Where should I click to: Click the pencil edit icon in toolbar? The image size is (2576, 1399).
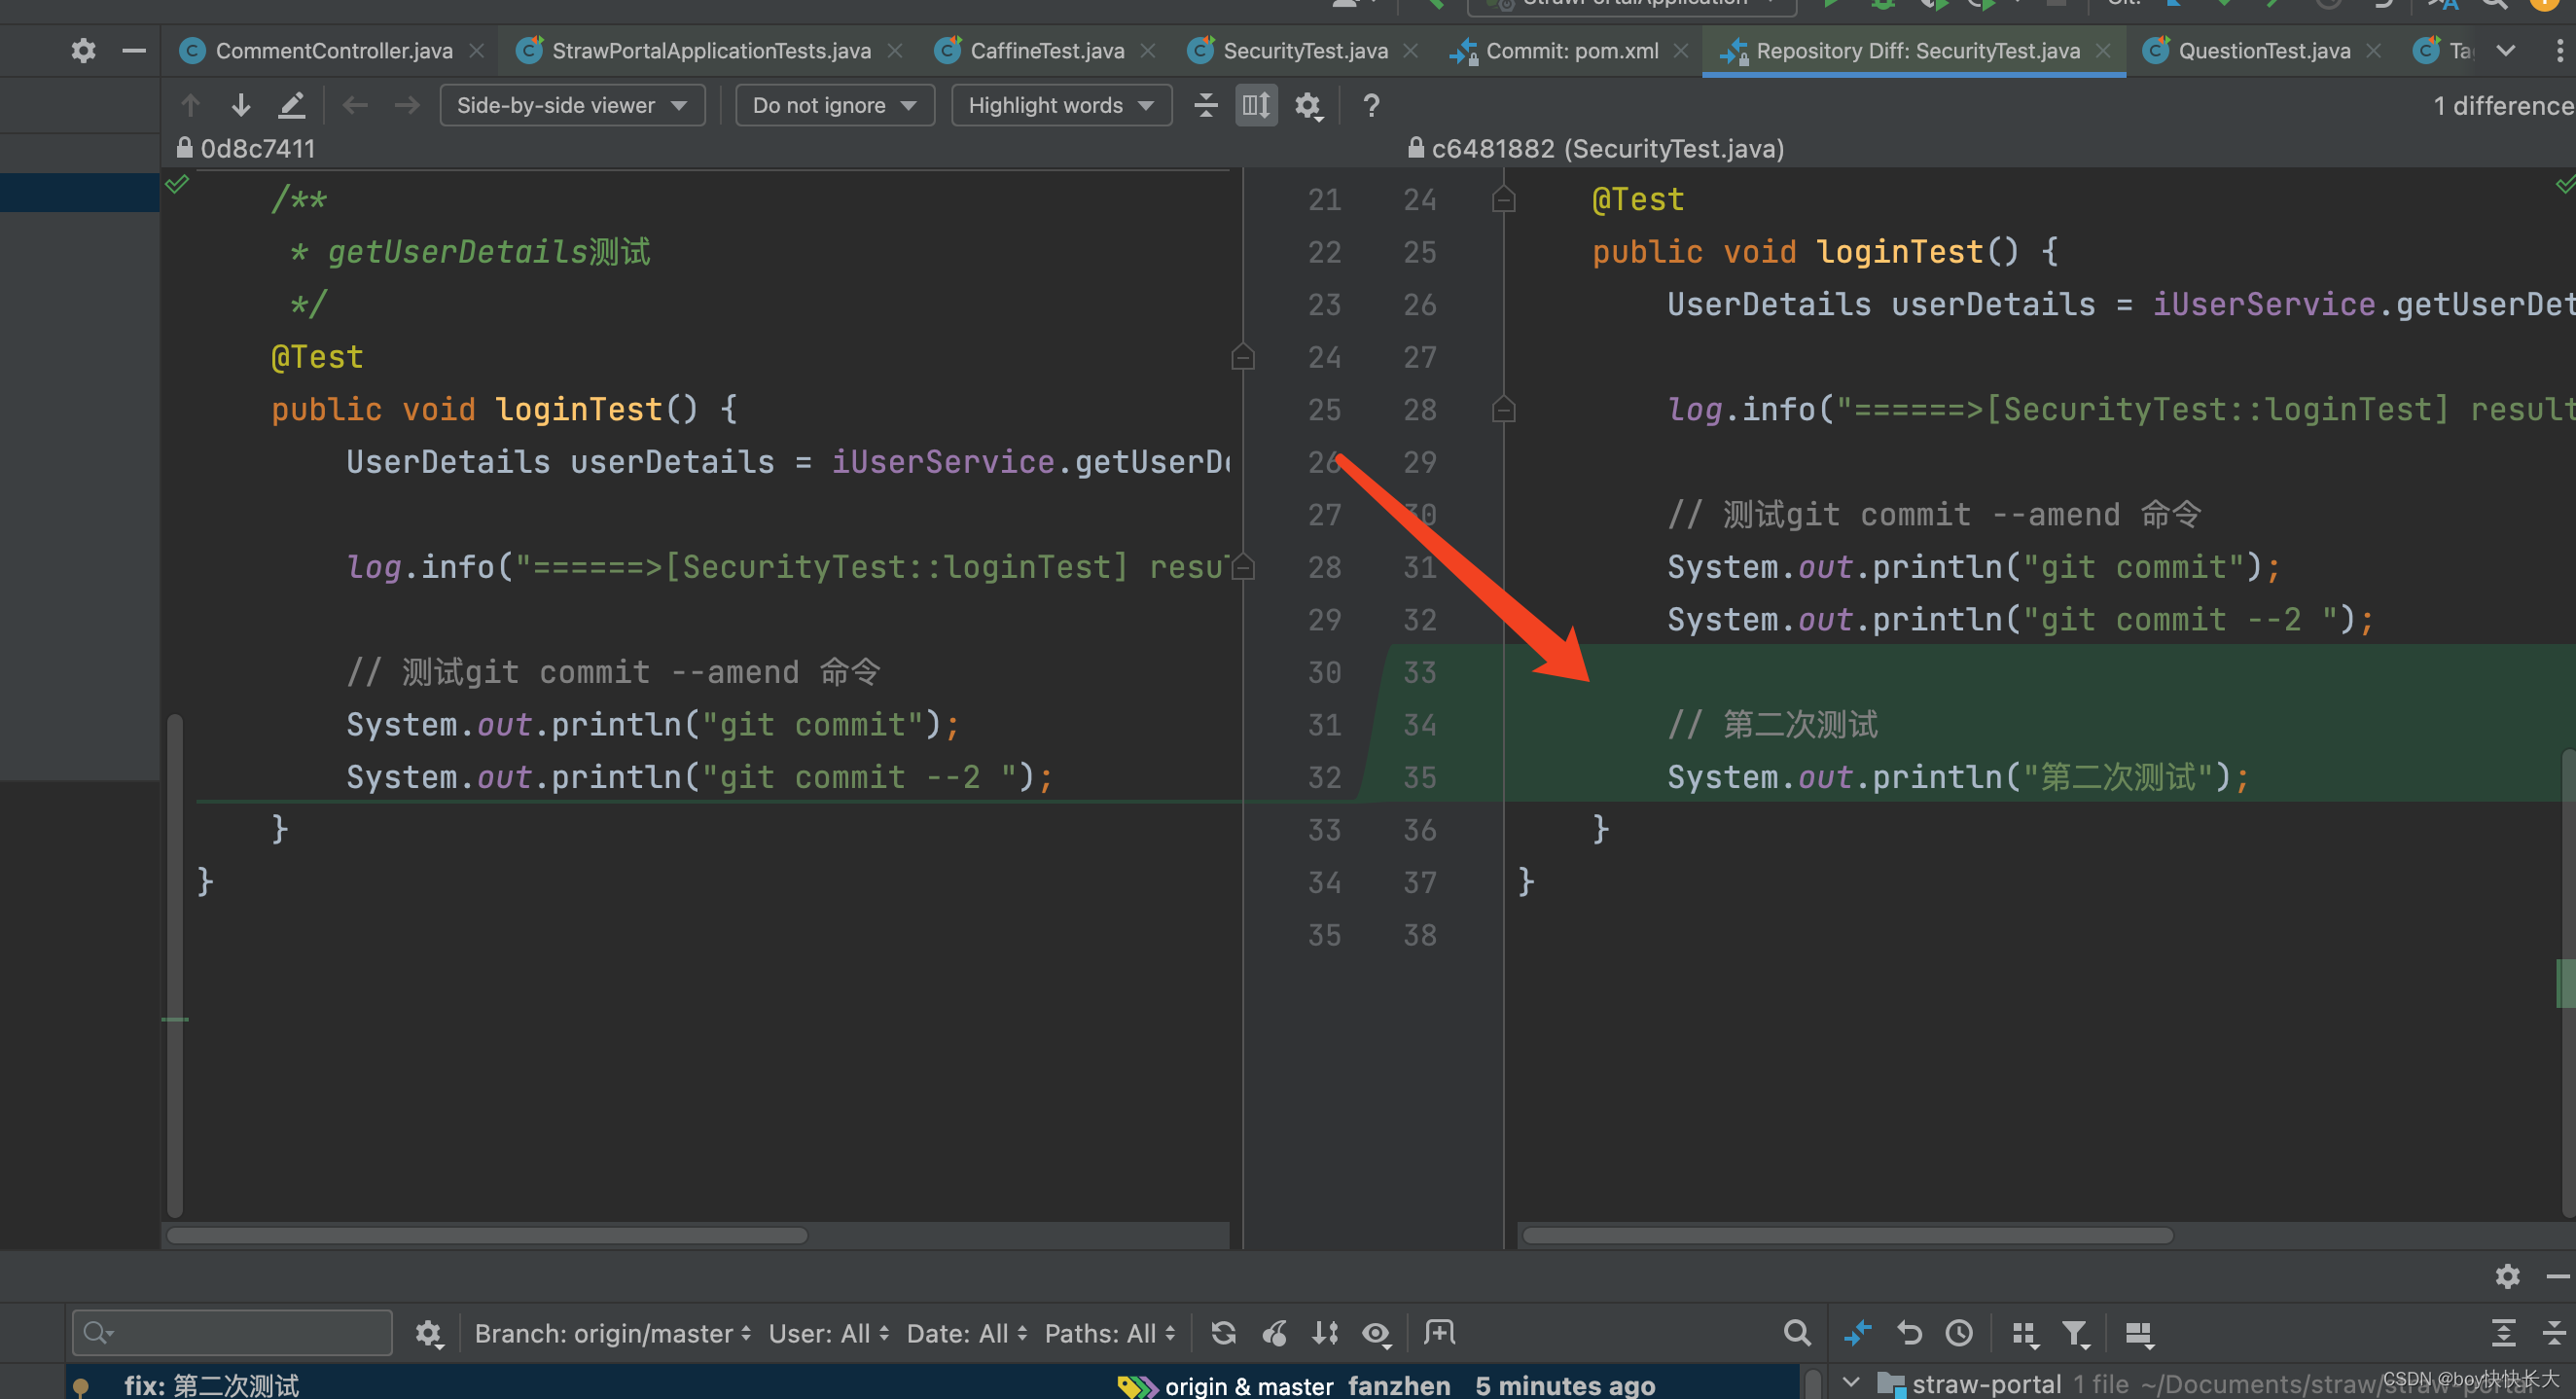[x=293, y=105]
